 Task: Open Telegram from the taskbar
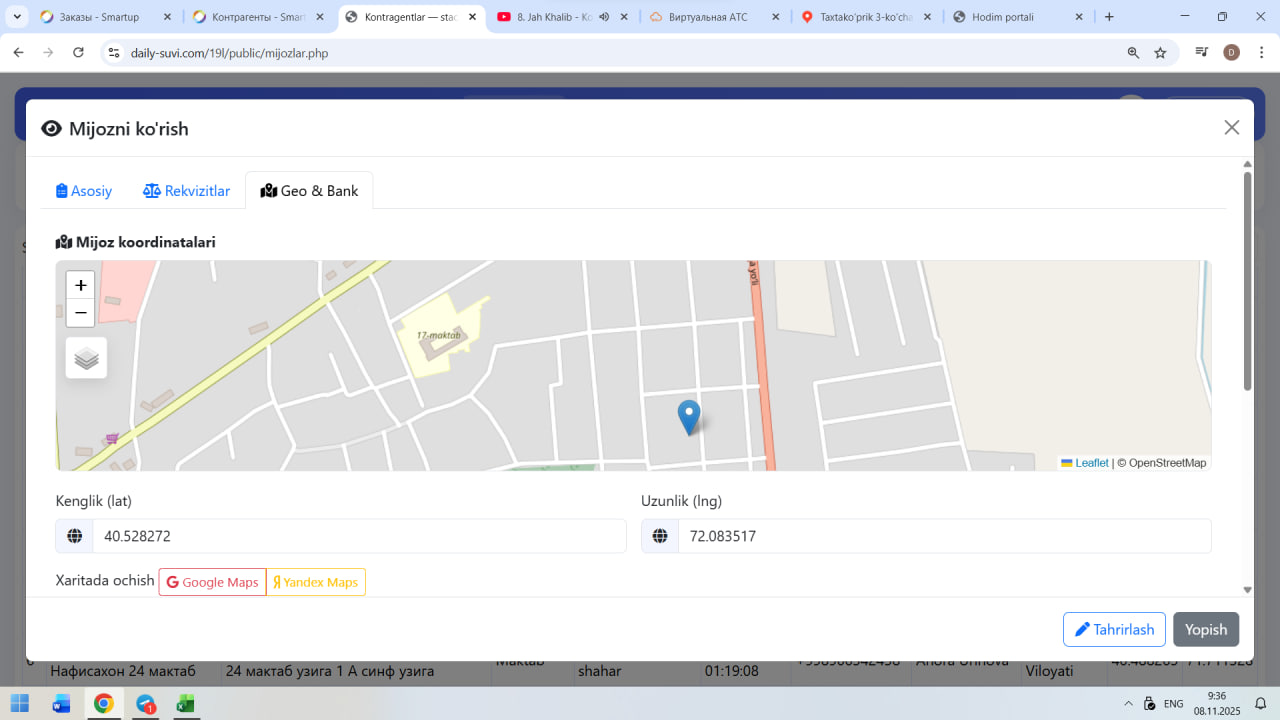(x=146, y=703)
